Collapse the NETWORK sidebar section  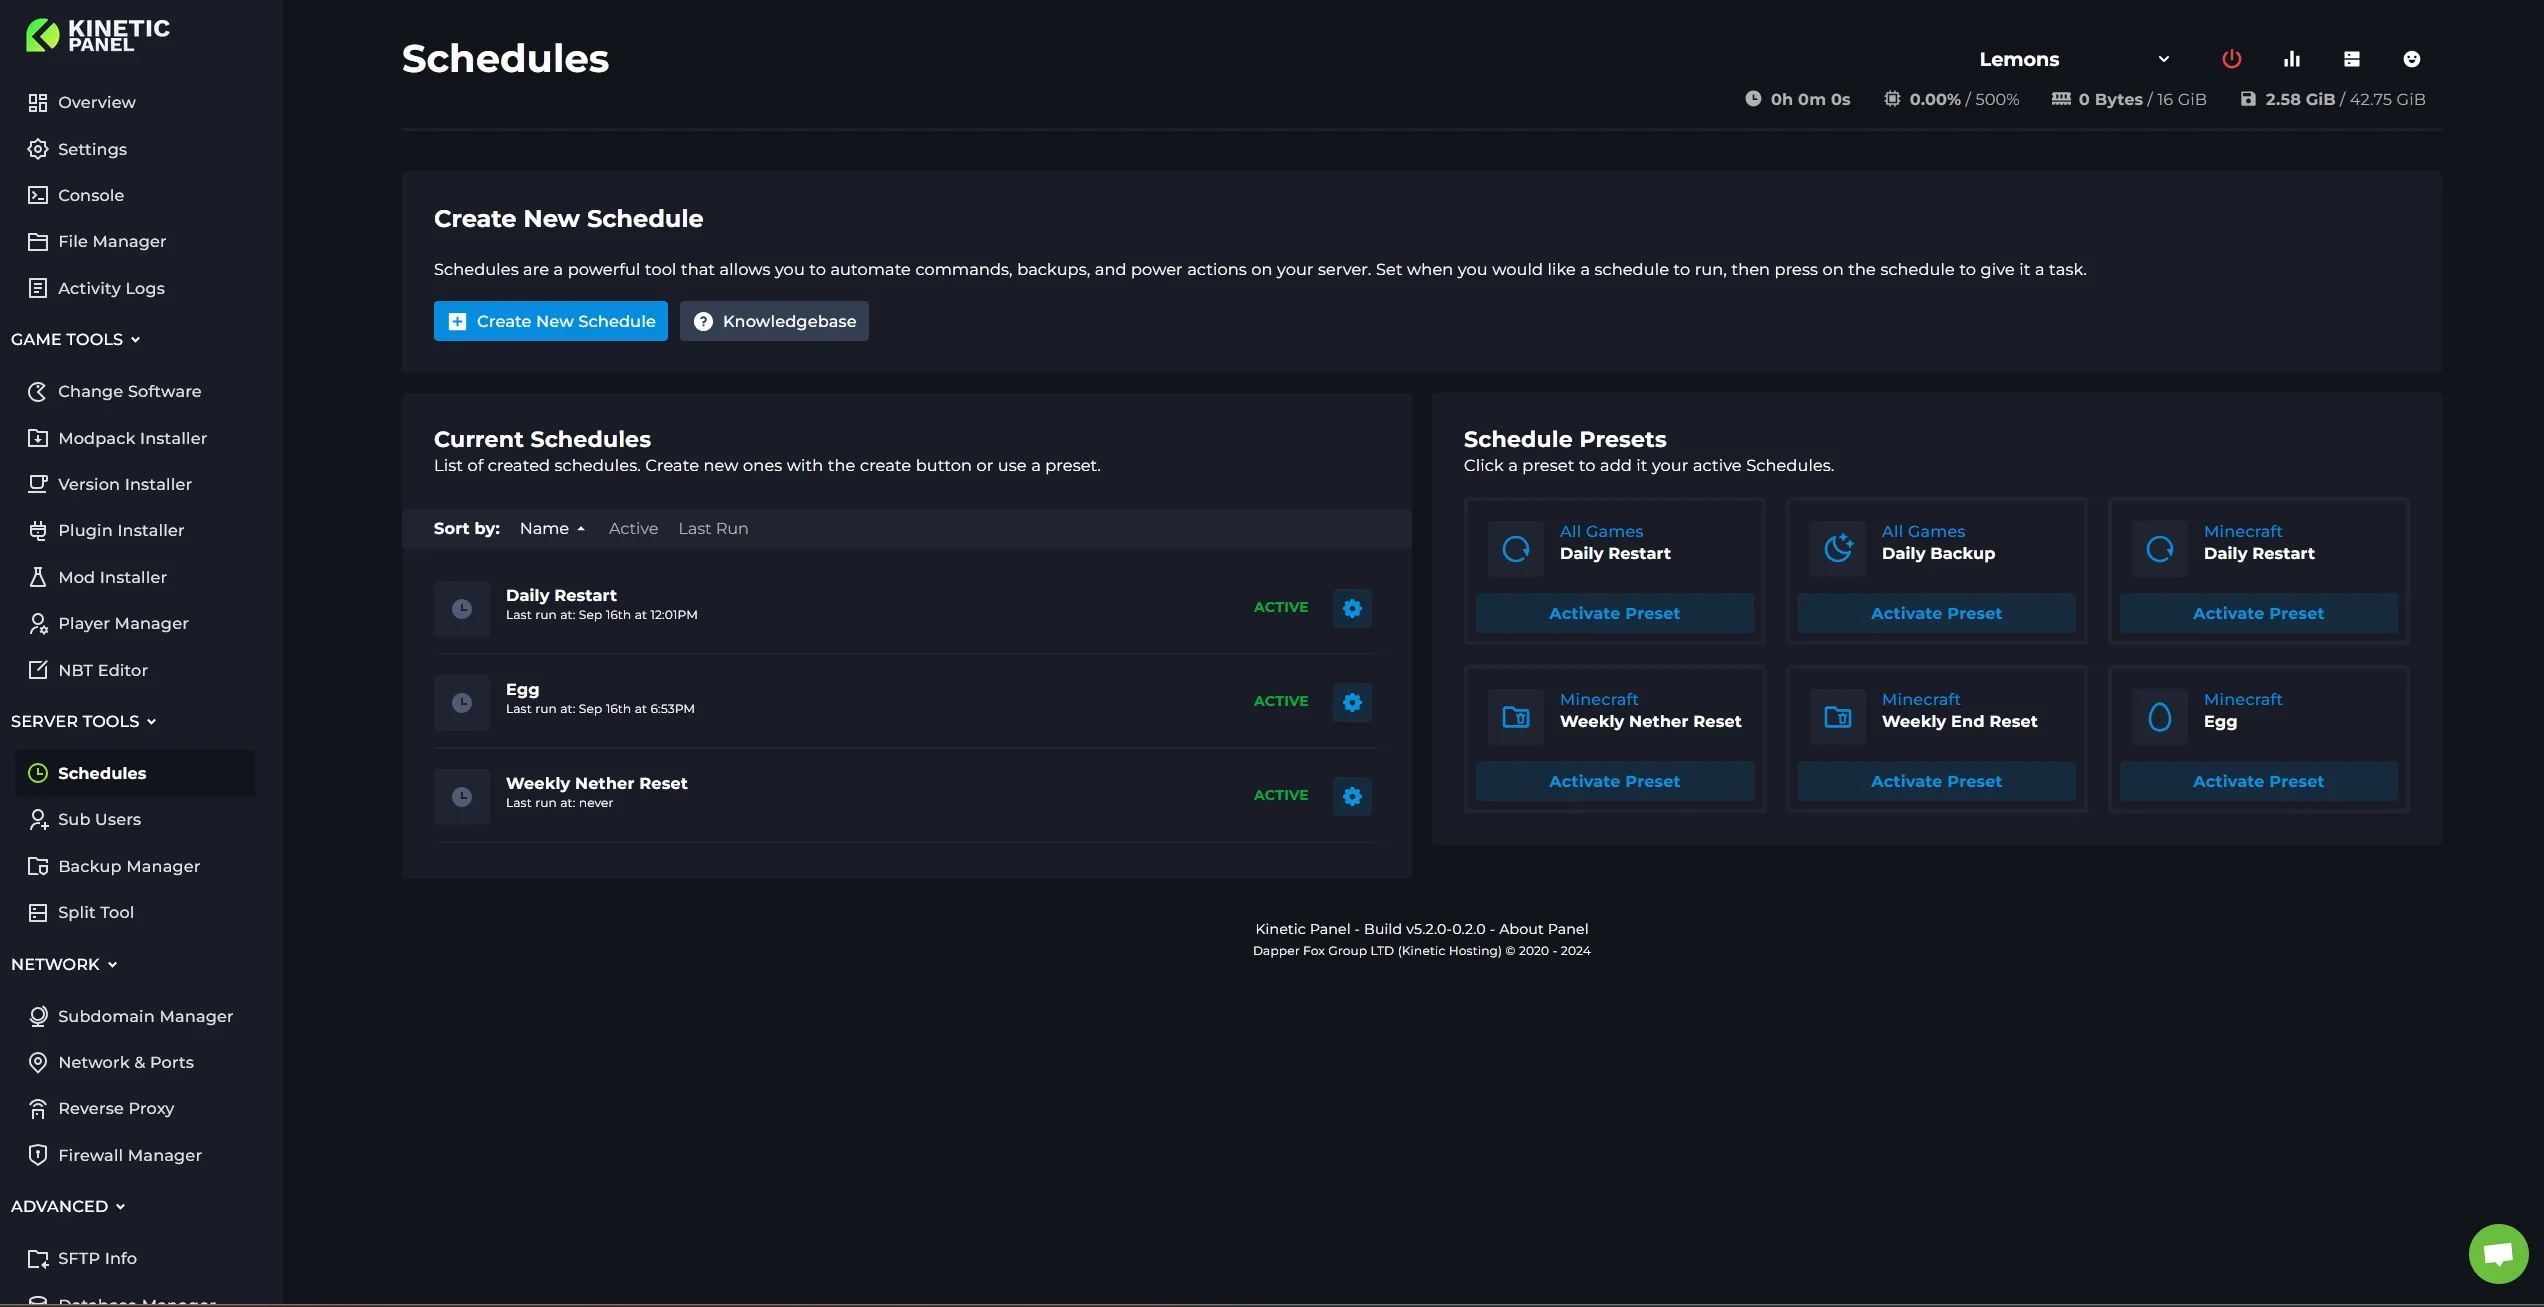[65, 965]
